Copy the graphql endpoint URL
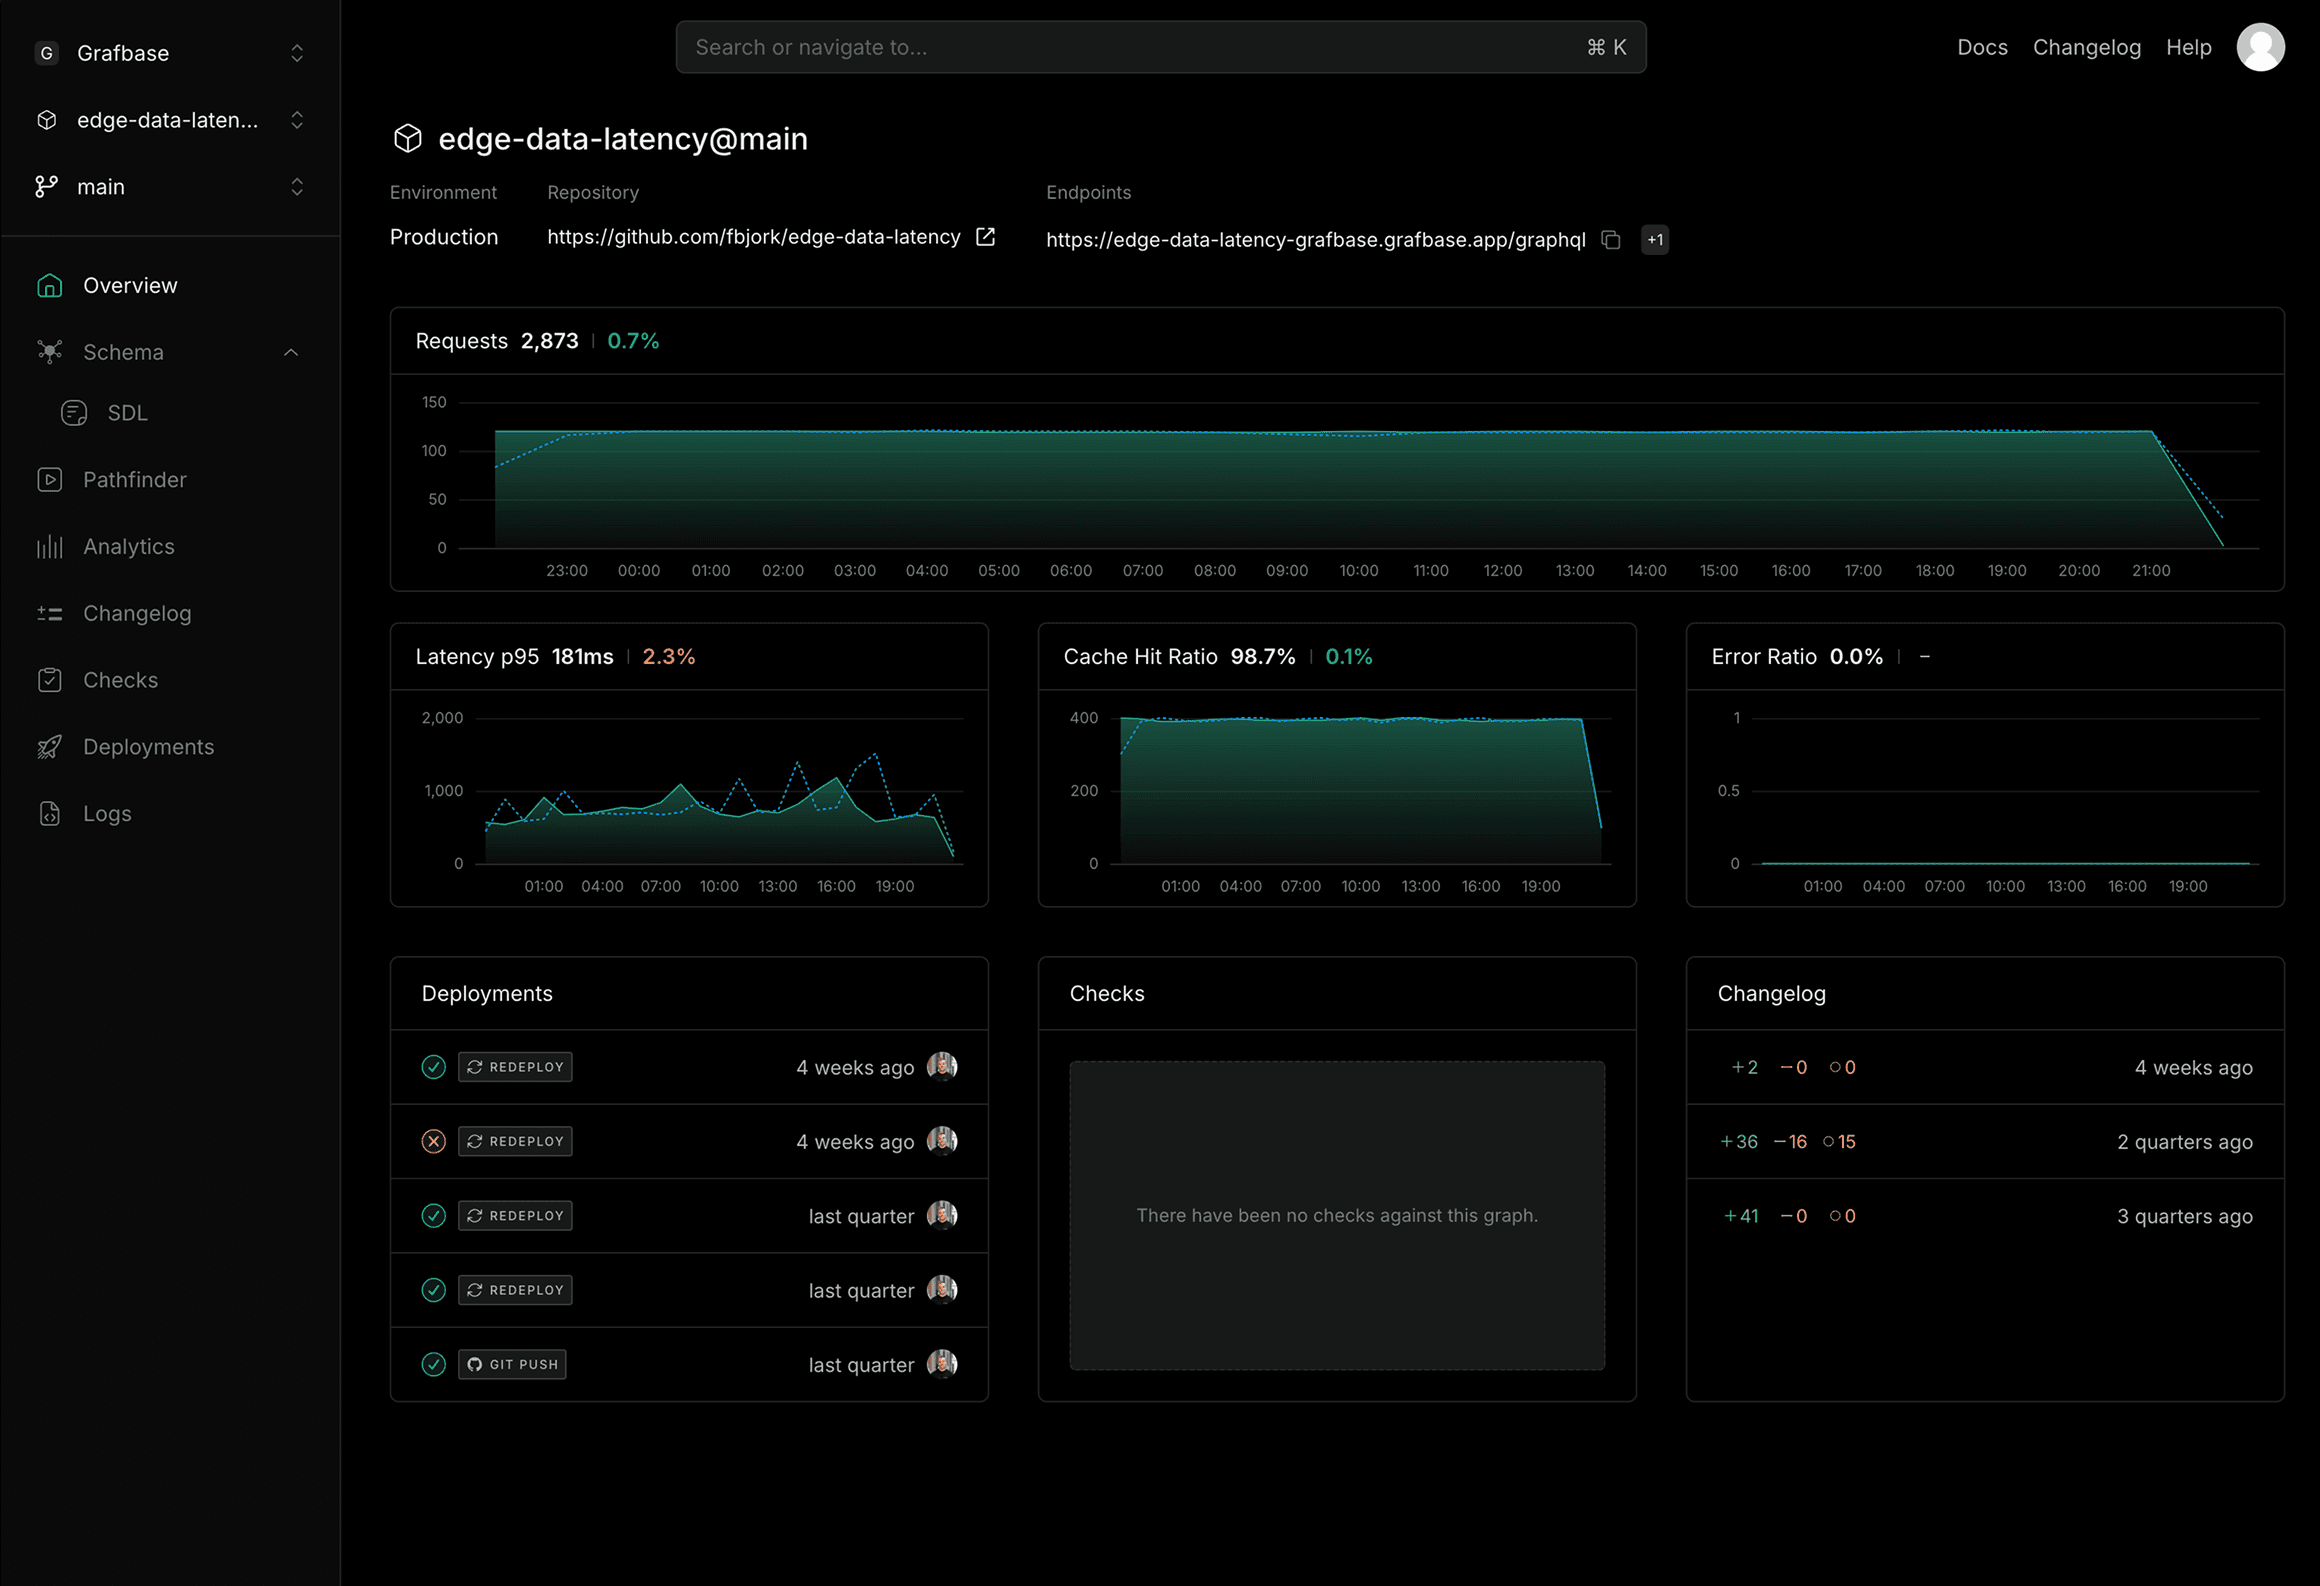This screenshot has height=1586, width=2320. (1611, 240)
